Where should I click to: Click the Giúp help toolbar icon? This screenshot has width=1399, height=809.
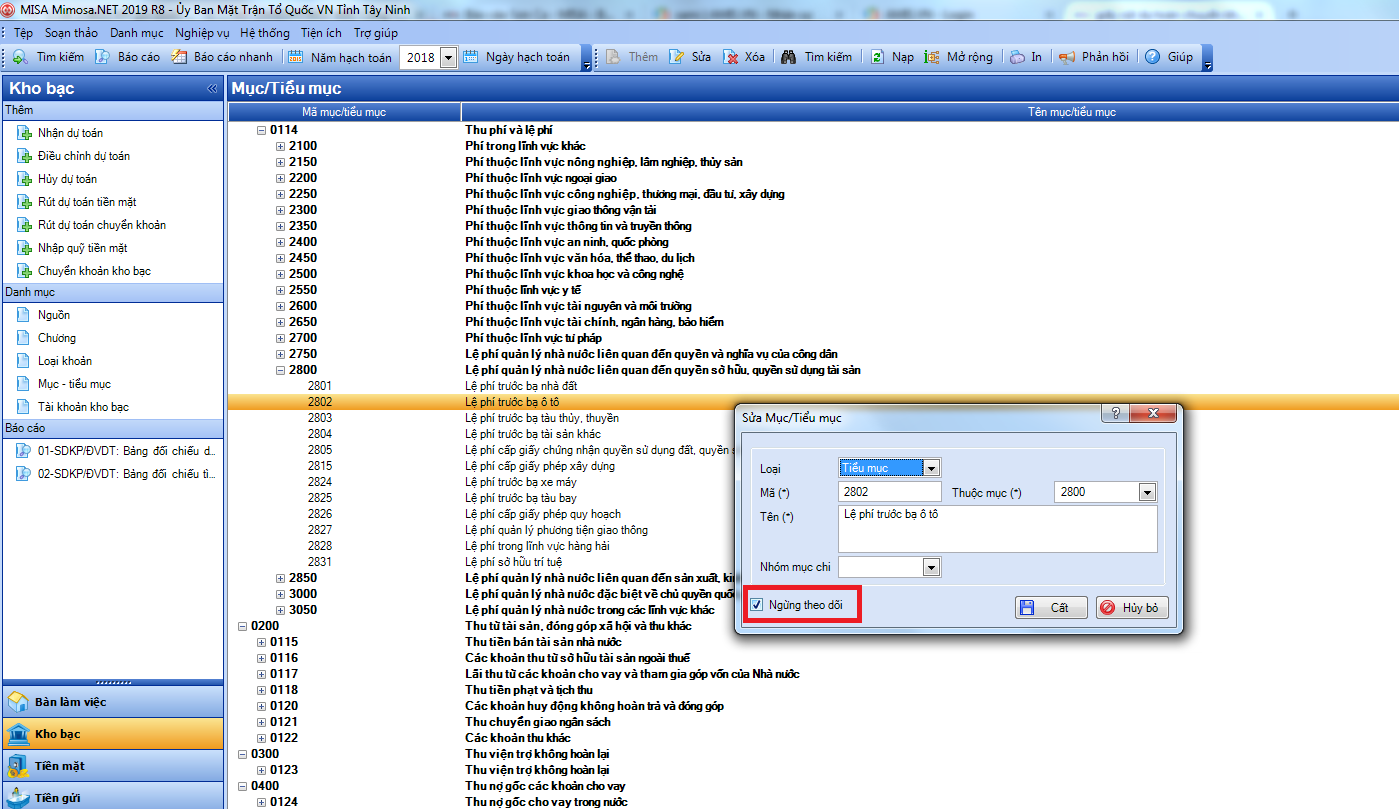(1152, 57)
